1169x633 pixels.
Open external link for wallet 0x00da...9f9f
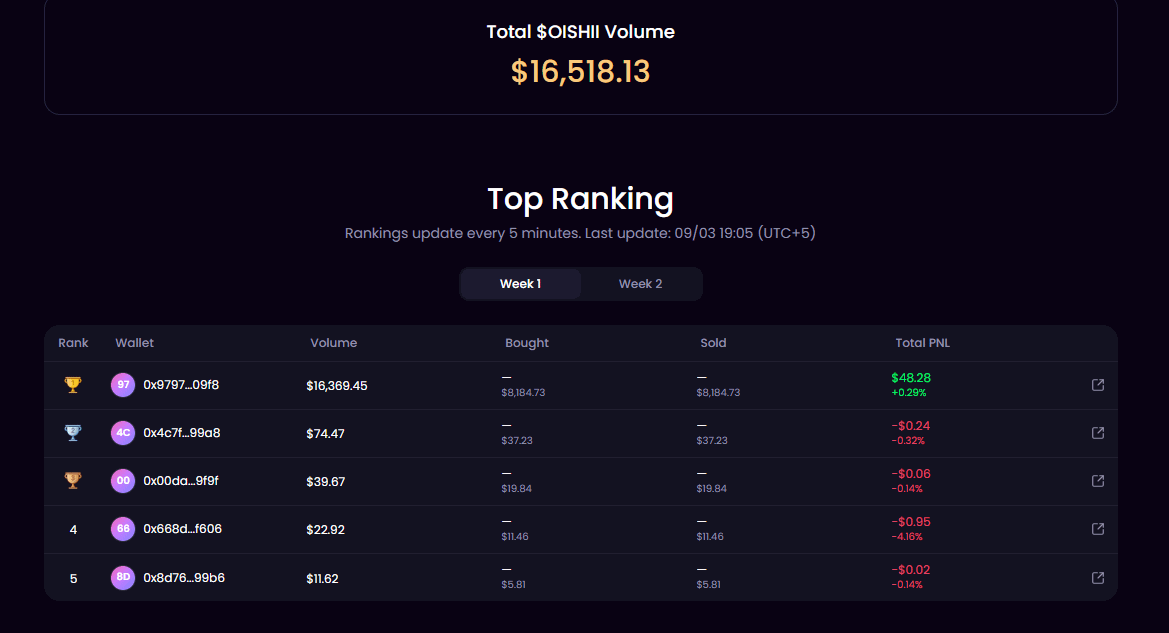[1097, 481]
